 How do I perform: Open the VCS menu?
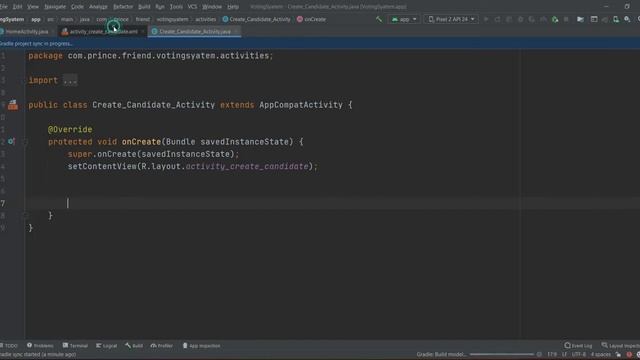[192, 7]
